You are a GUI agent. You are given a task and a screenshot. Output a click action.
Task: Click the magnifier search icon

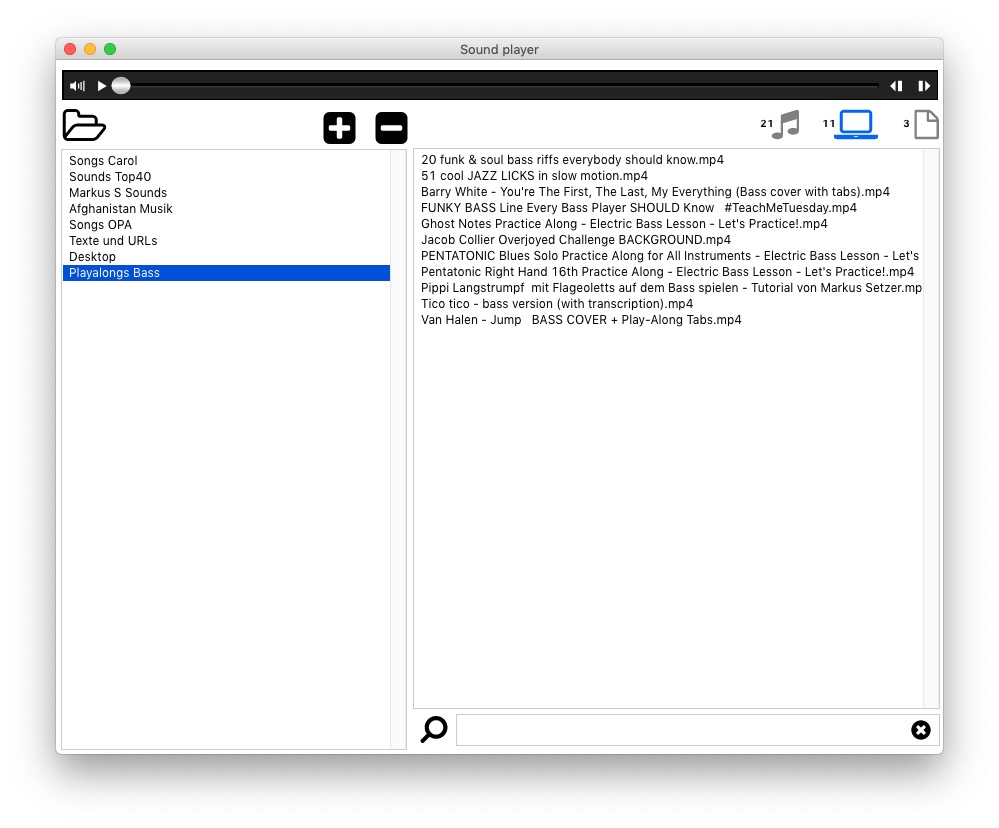point(434,730)
